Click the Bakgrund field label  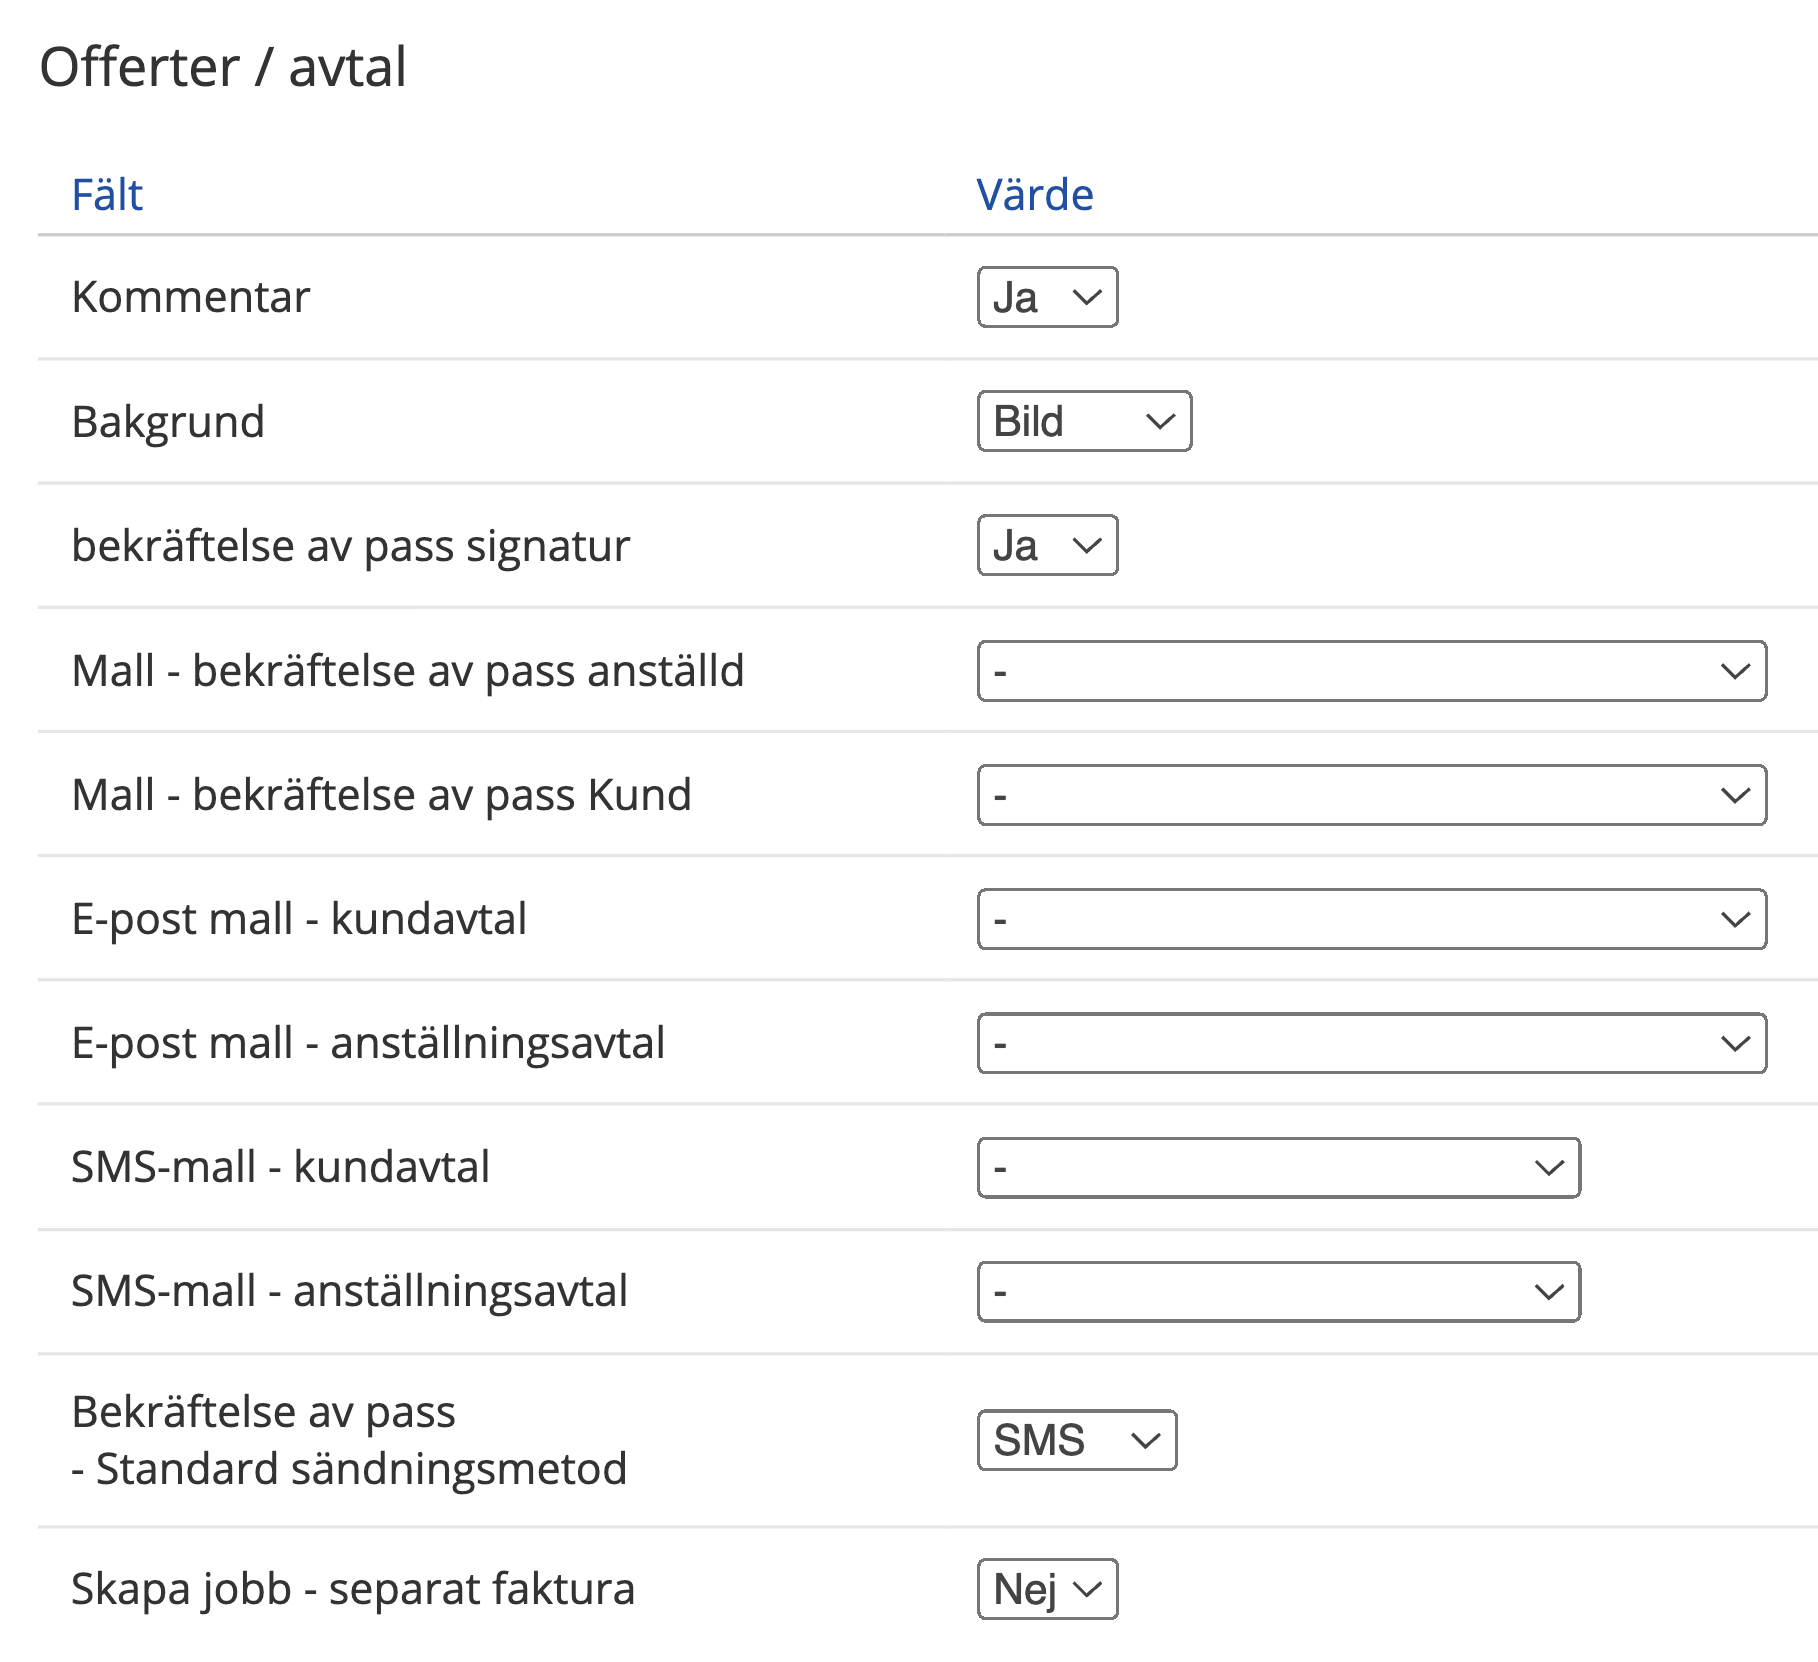168,421
